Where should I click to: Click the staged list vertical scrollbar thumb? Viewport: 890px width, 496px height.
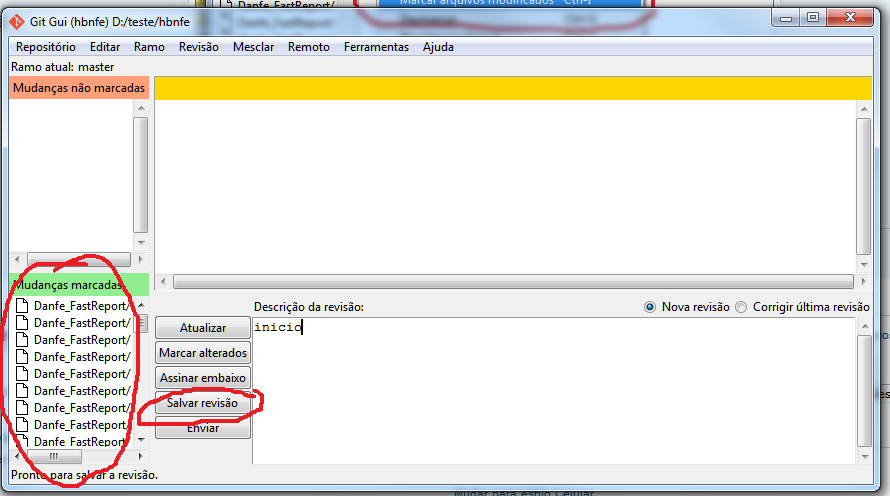tap(141, 323)
